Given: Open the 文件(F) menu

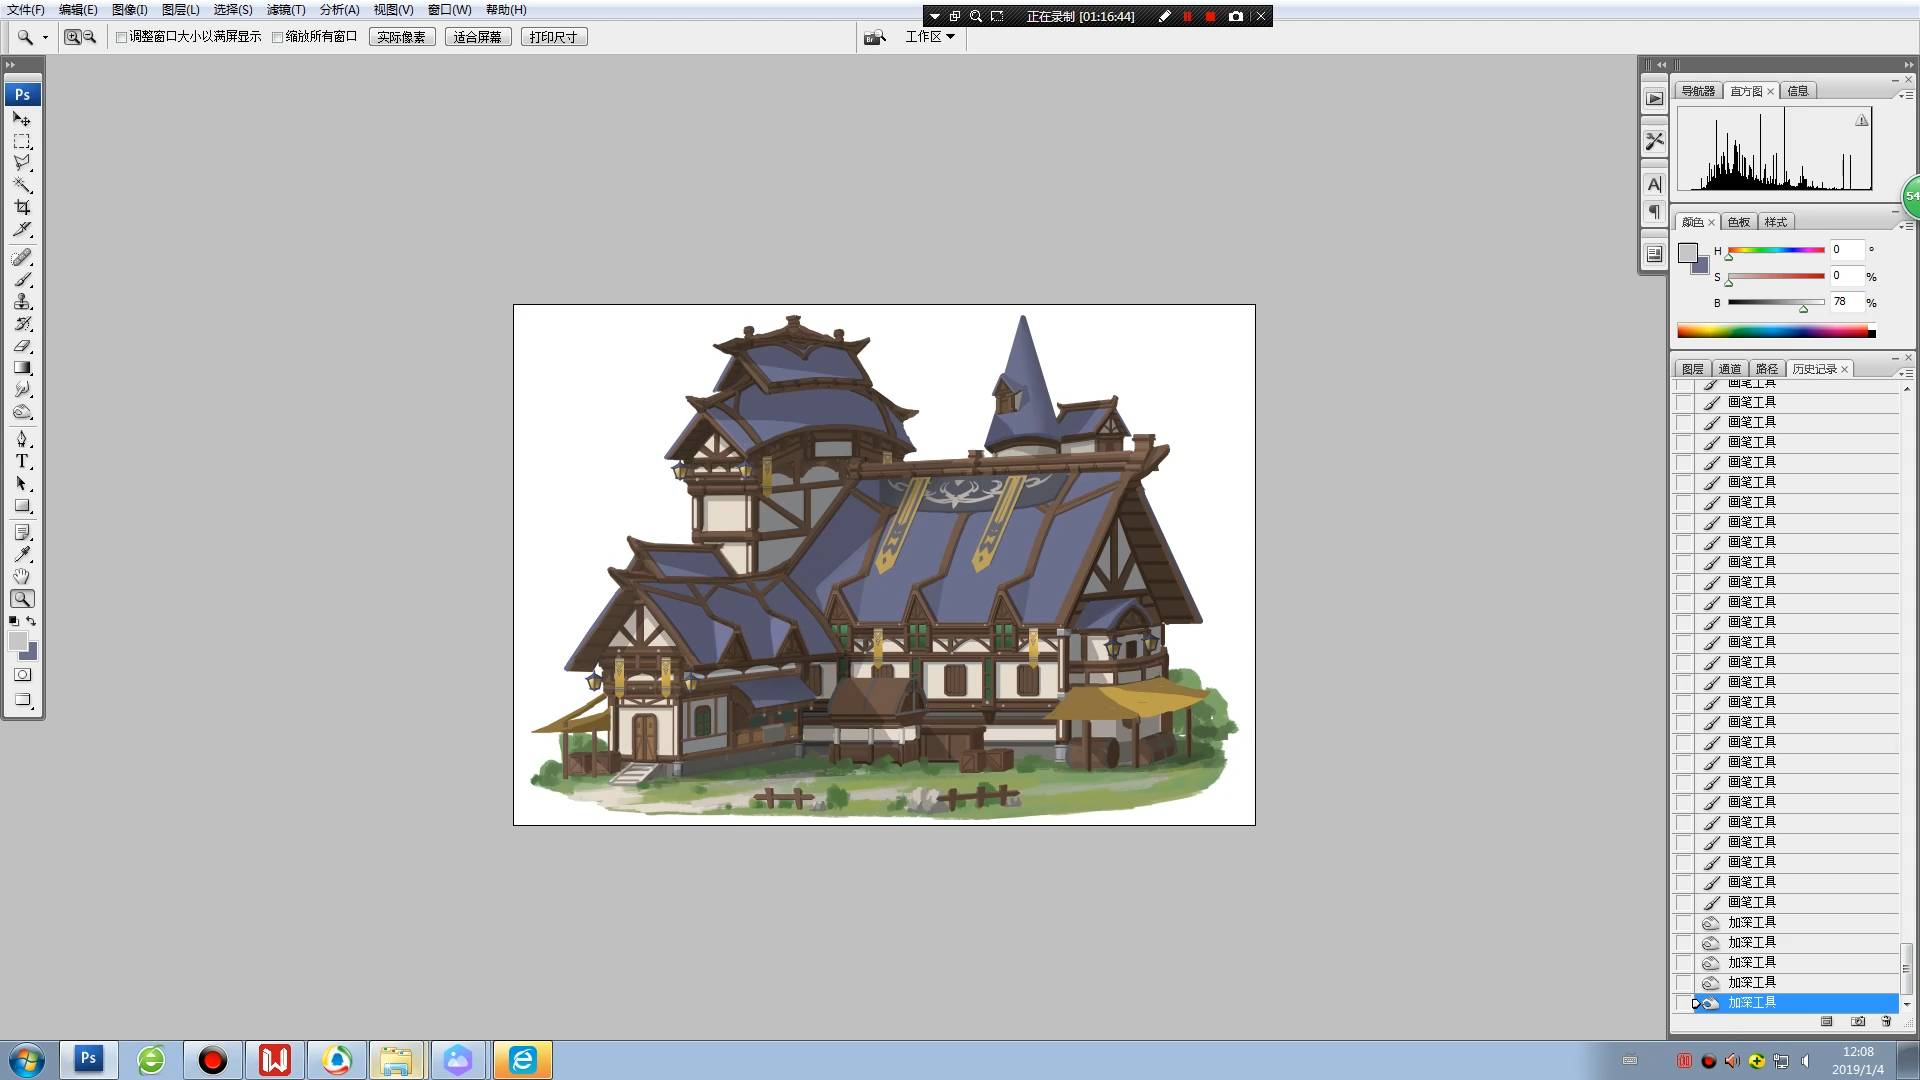Looking at the screenshot, I should point(26,9).
